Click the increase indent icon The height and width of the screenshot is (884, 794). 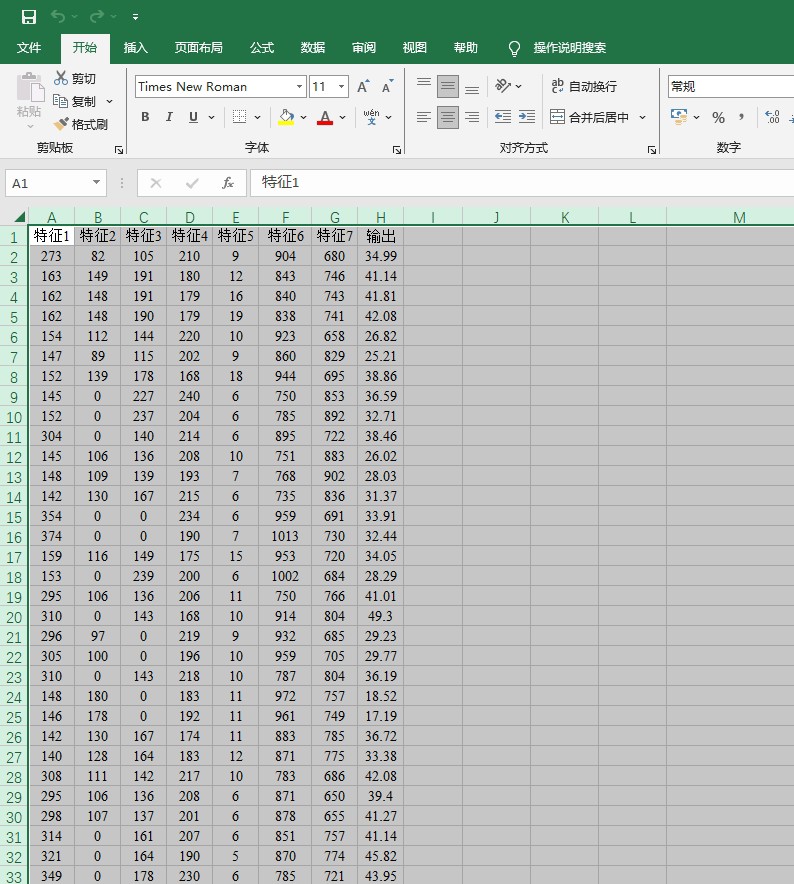(x=527, y=117)
